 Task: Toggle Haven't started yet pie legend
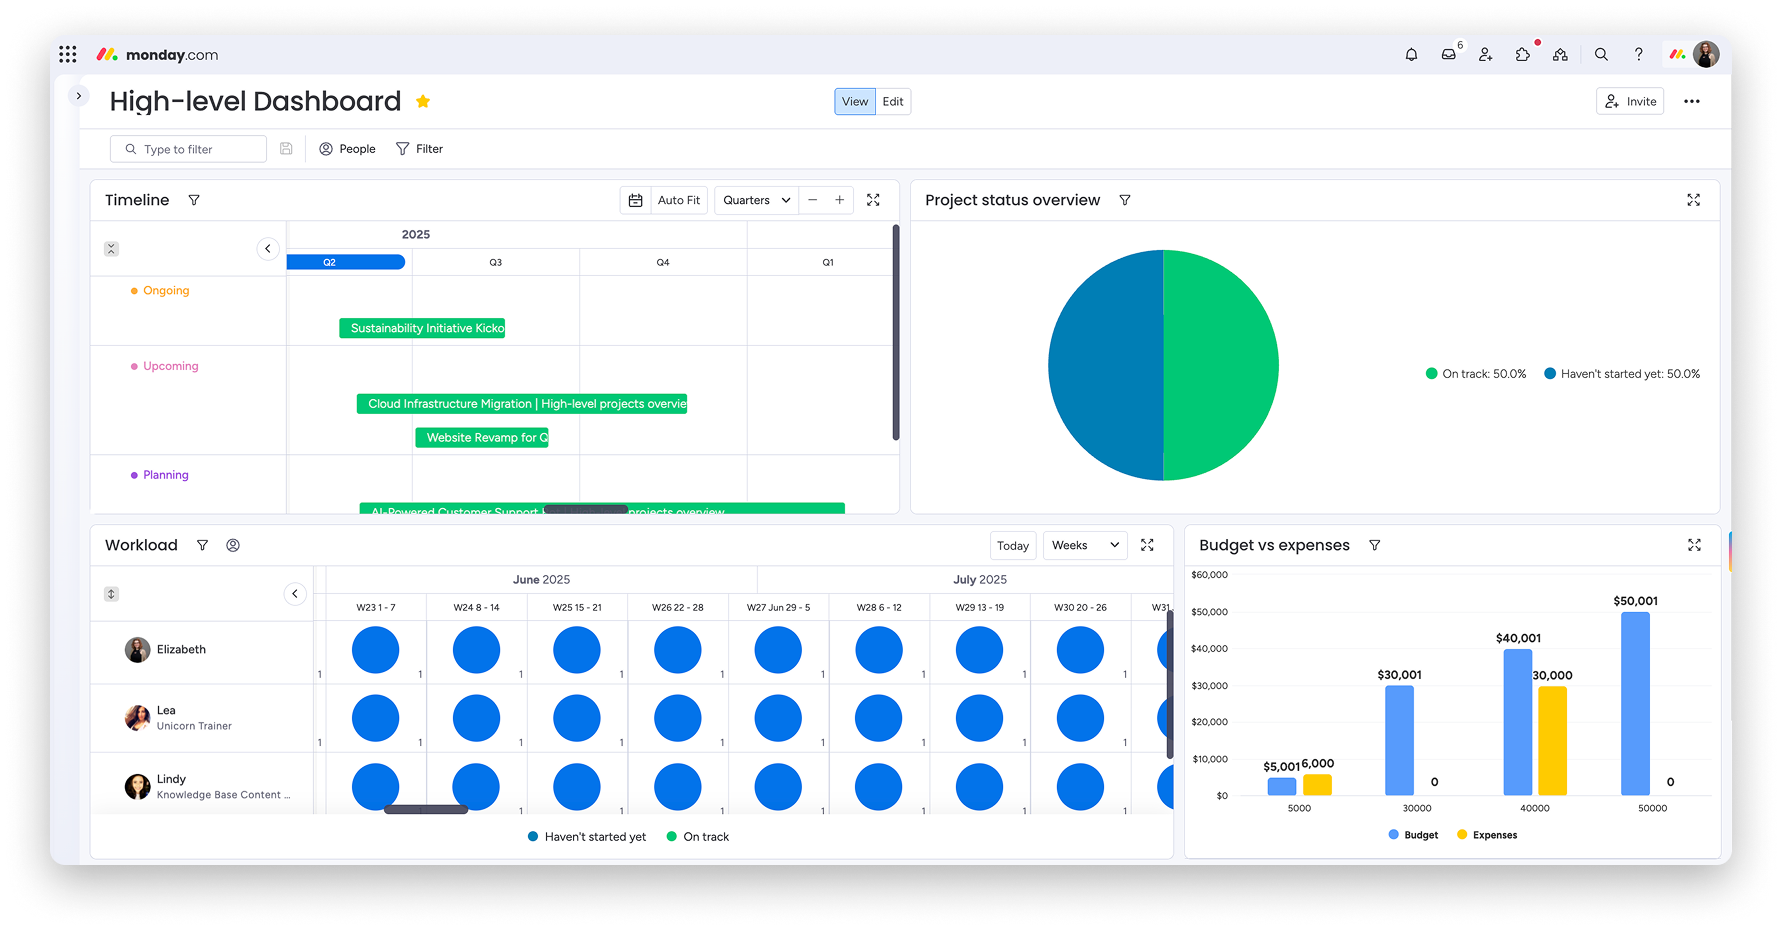coord(1622,374)
